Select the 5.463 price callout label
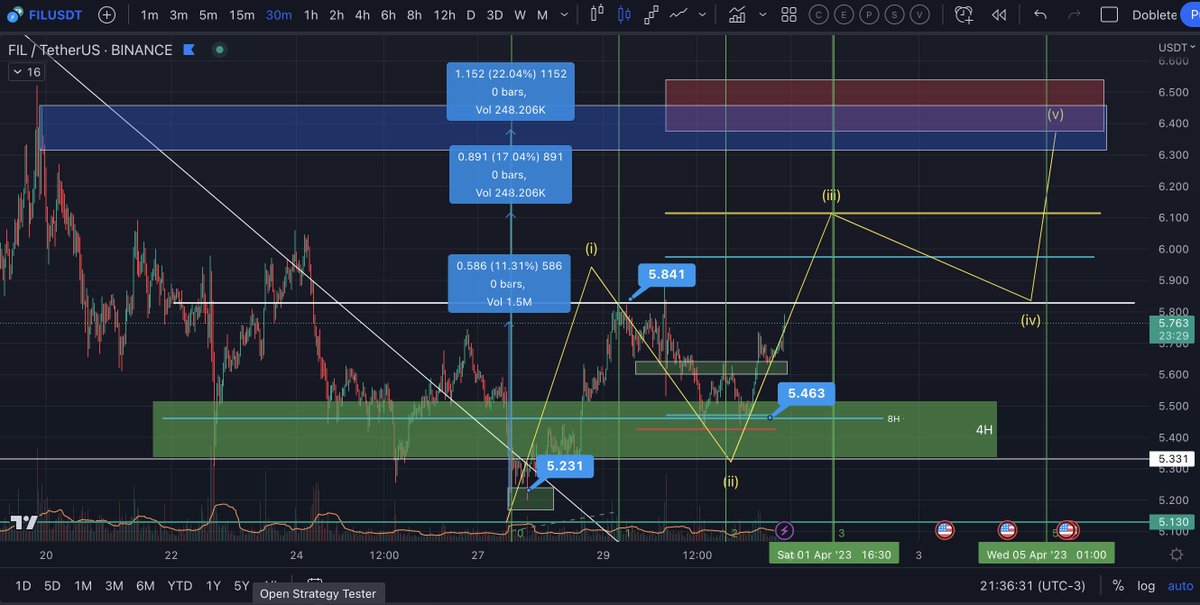 click(x=806, y=393)
